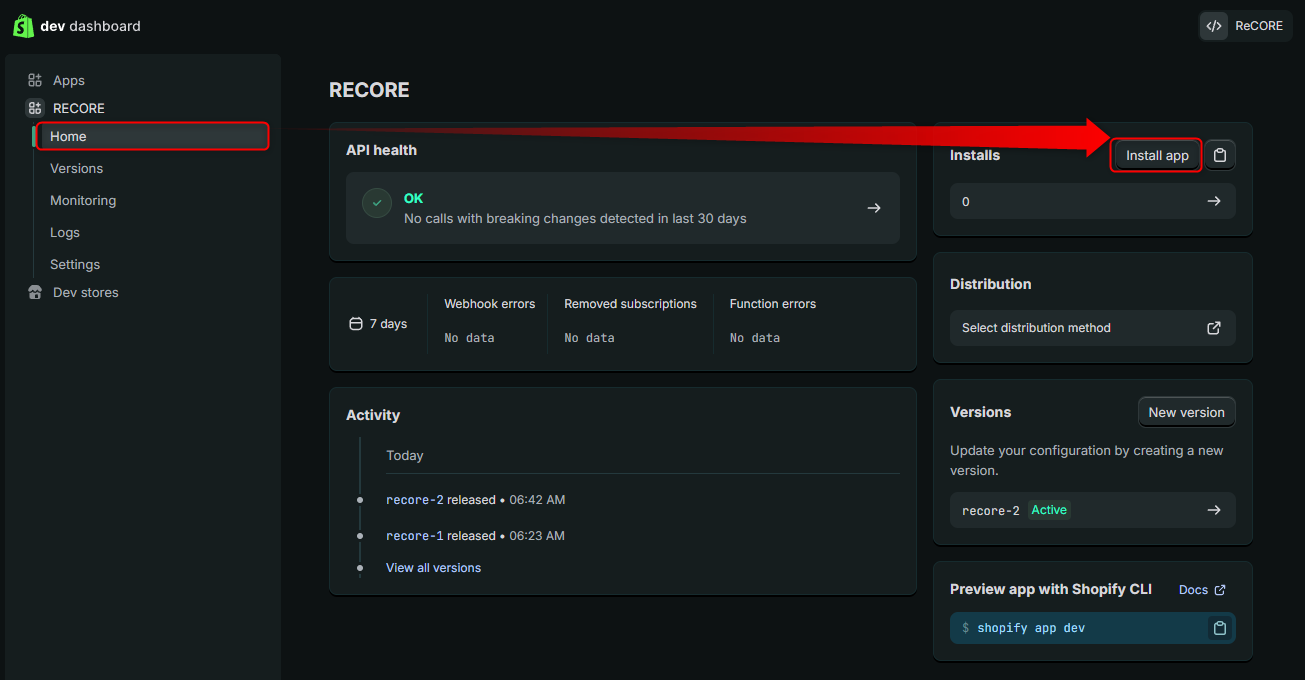Open installs count arrow
1305x680 pixels.
click(x=1214, y=201)
